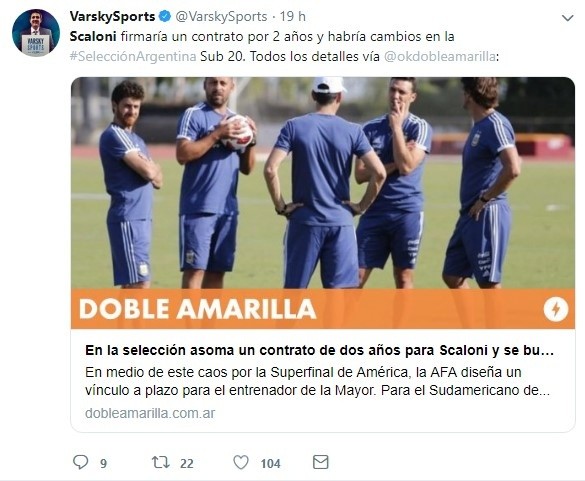Expand the tweet options chevron menu
The height and width of the screenshot is (481, 585).
point(567,18)
